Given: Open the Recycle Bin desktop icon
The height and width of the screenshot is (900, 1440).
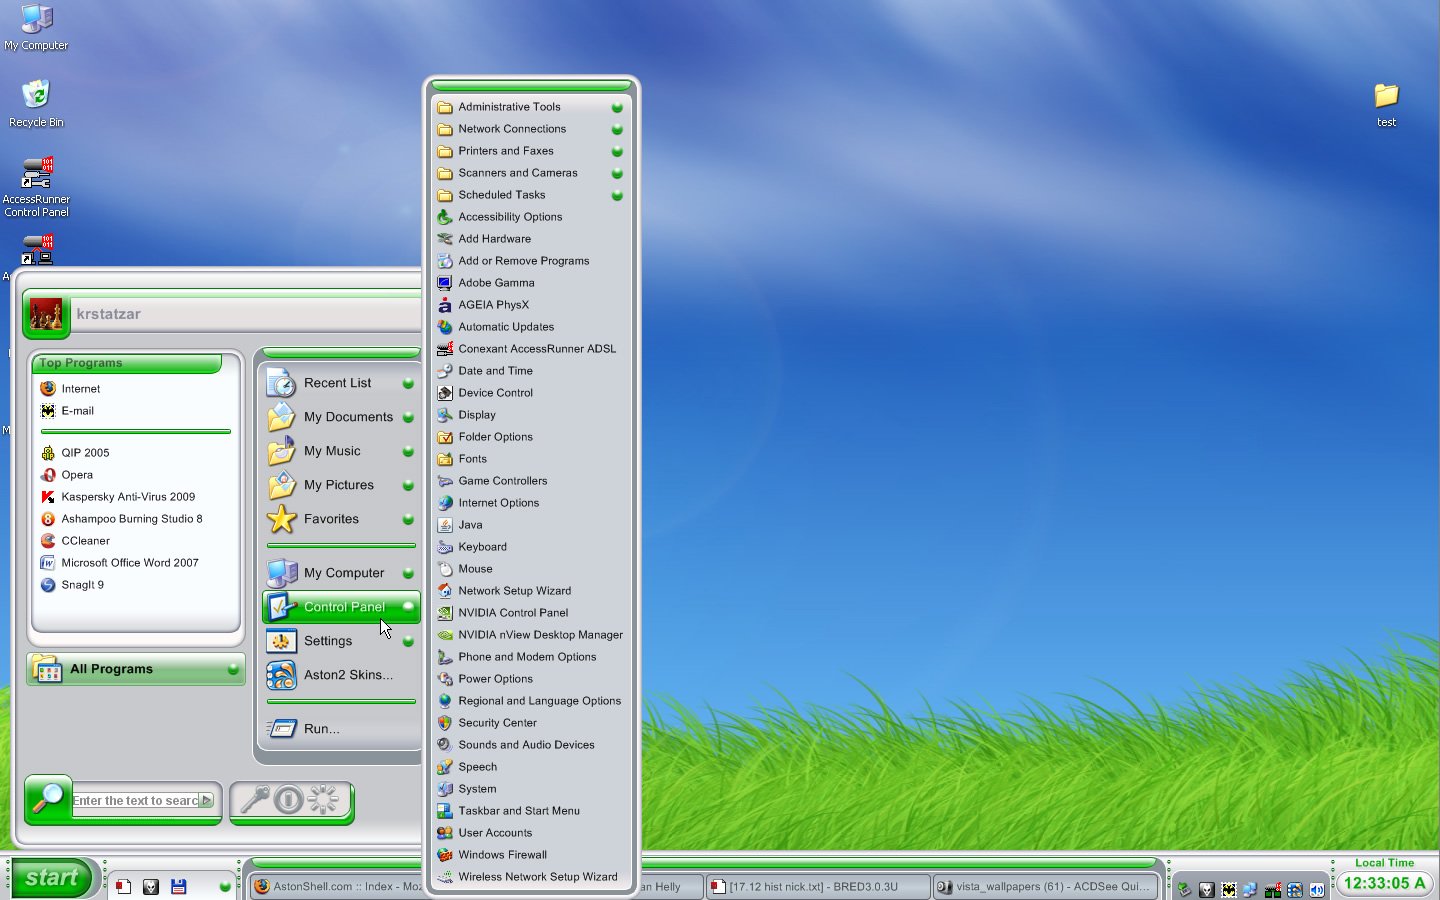Looking at the screenshot, I should tap(36, 103).
